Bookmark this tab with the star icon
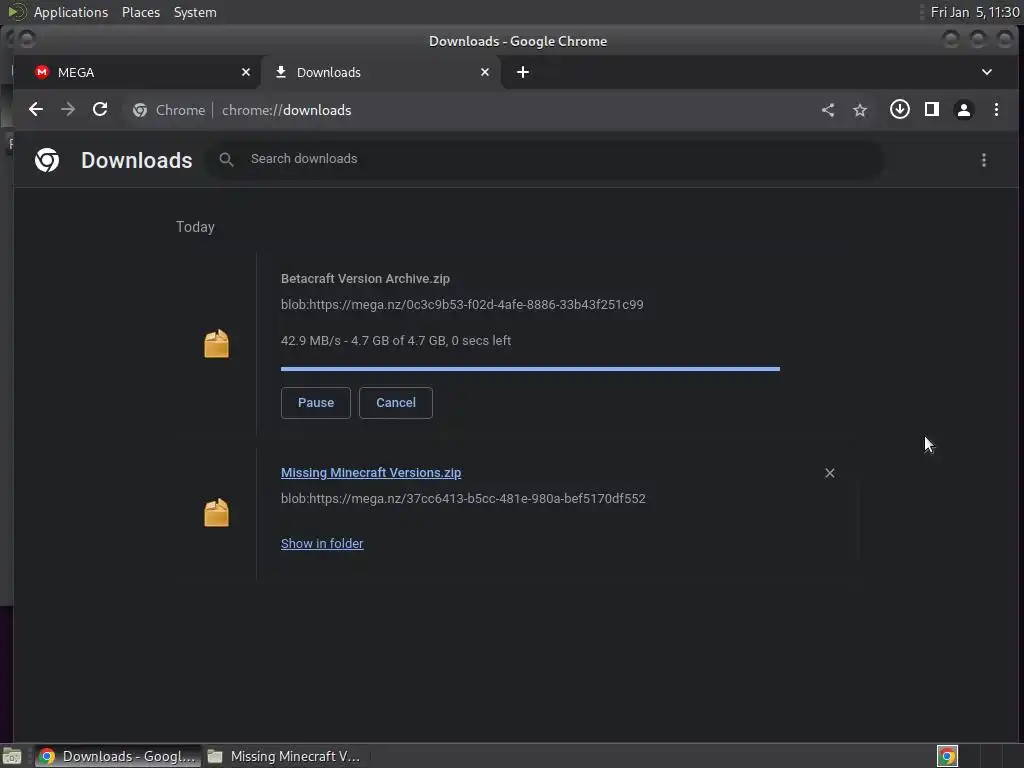Viewport: 1024px width, 768px height. point(860,110)
